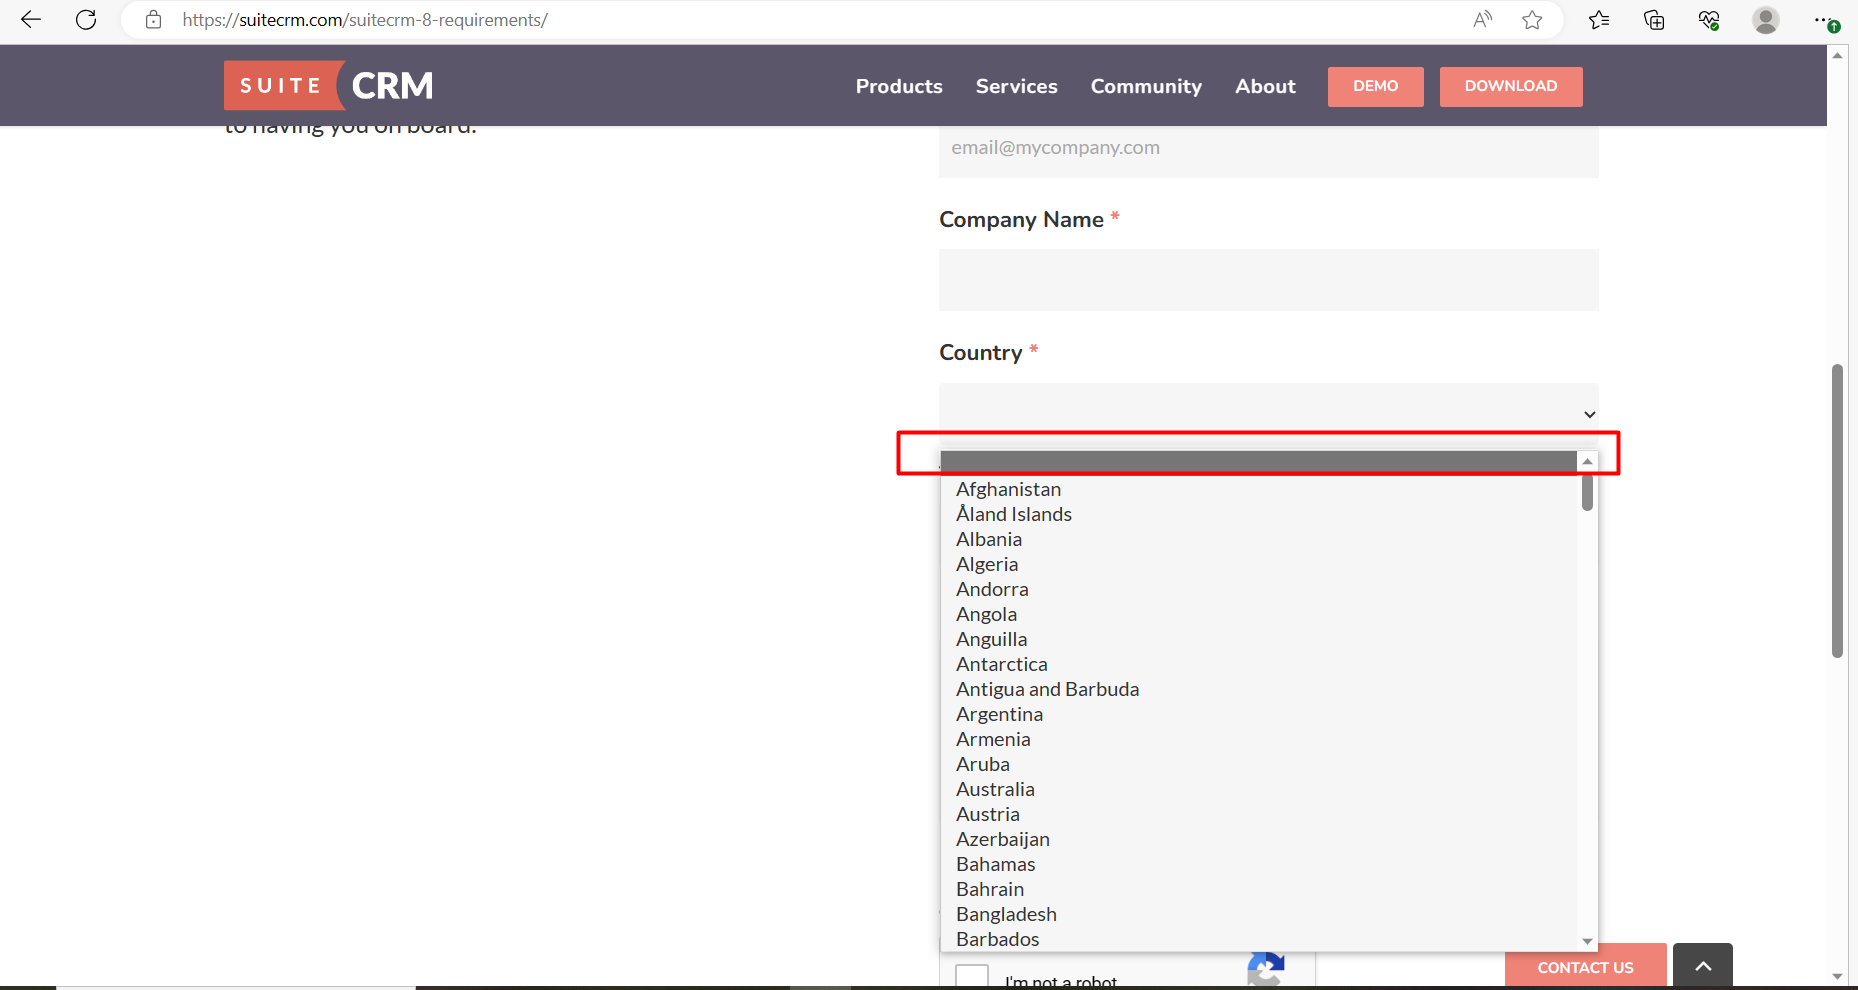Open the Community menu

(x=1146, y=86)
